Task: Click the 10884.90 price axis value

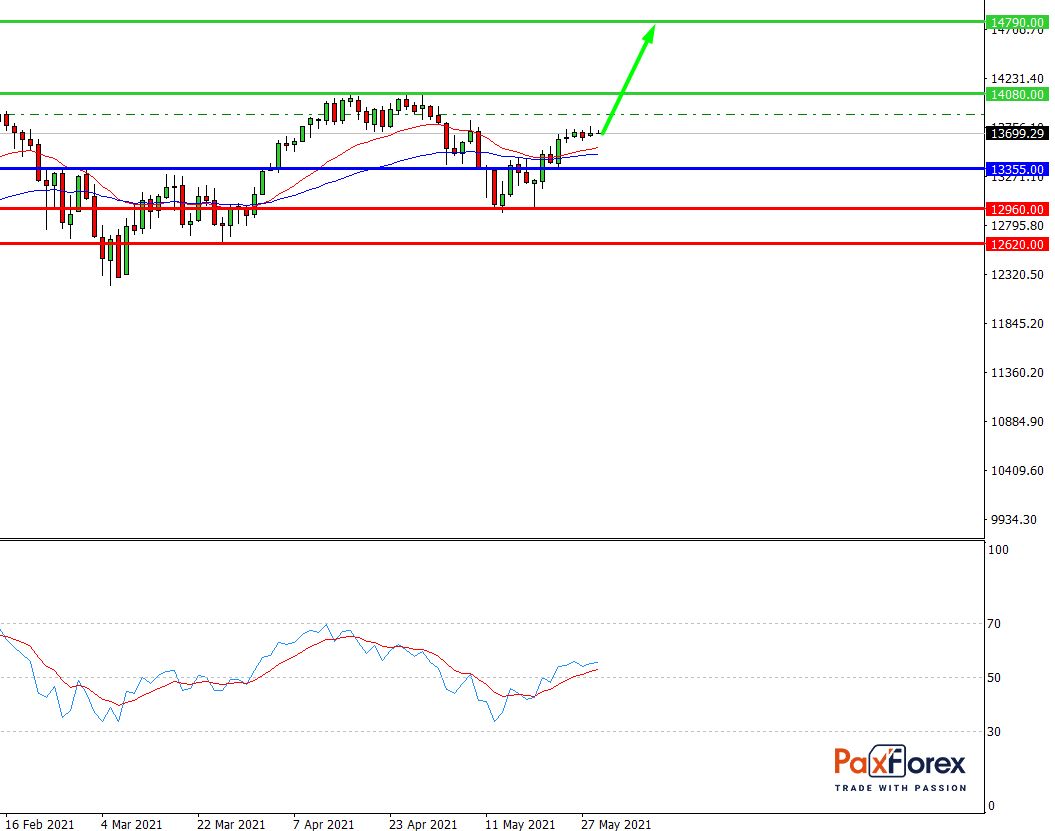Action: click(1017, 422)
